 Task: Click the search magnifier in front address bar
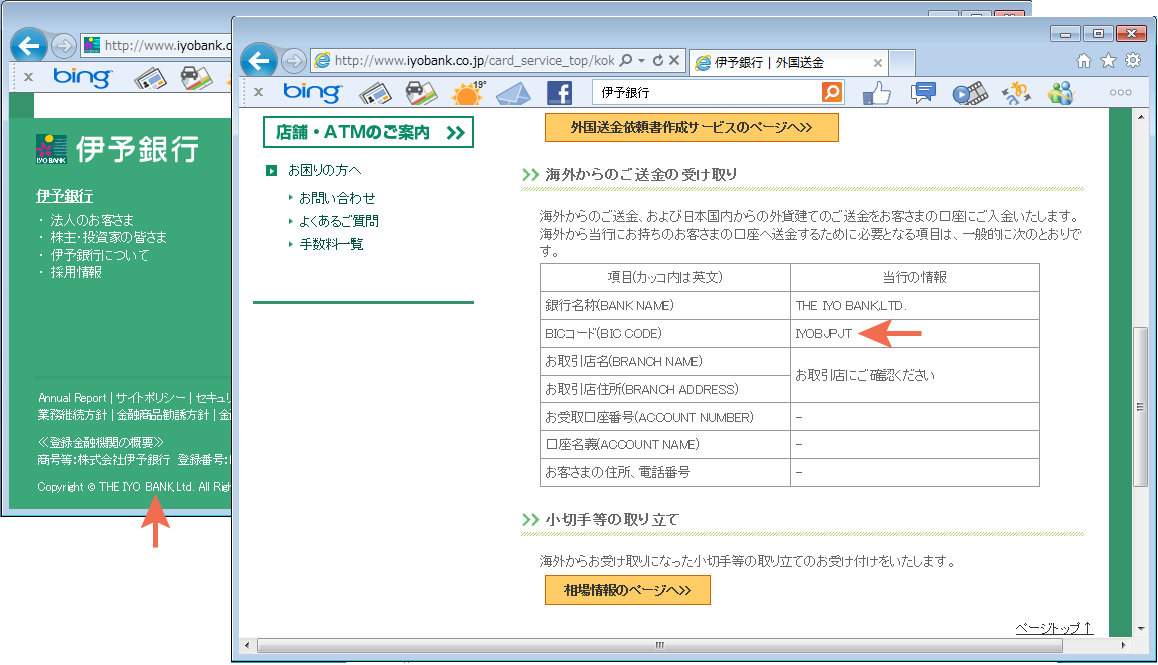coord(626,61)
